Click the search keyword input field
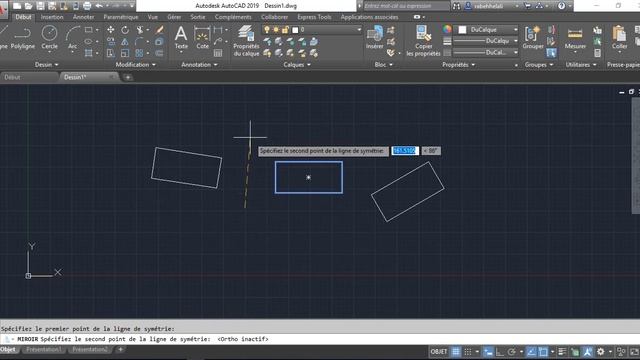 point(406,6)
